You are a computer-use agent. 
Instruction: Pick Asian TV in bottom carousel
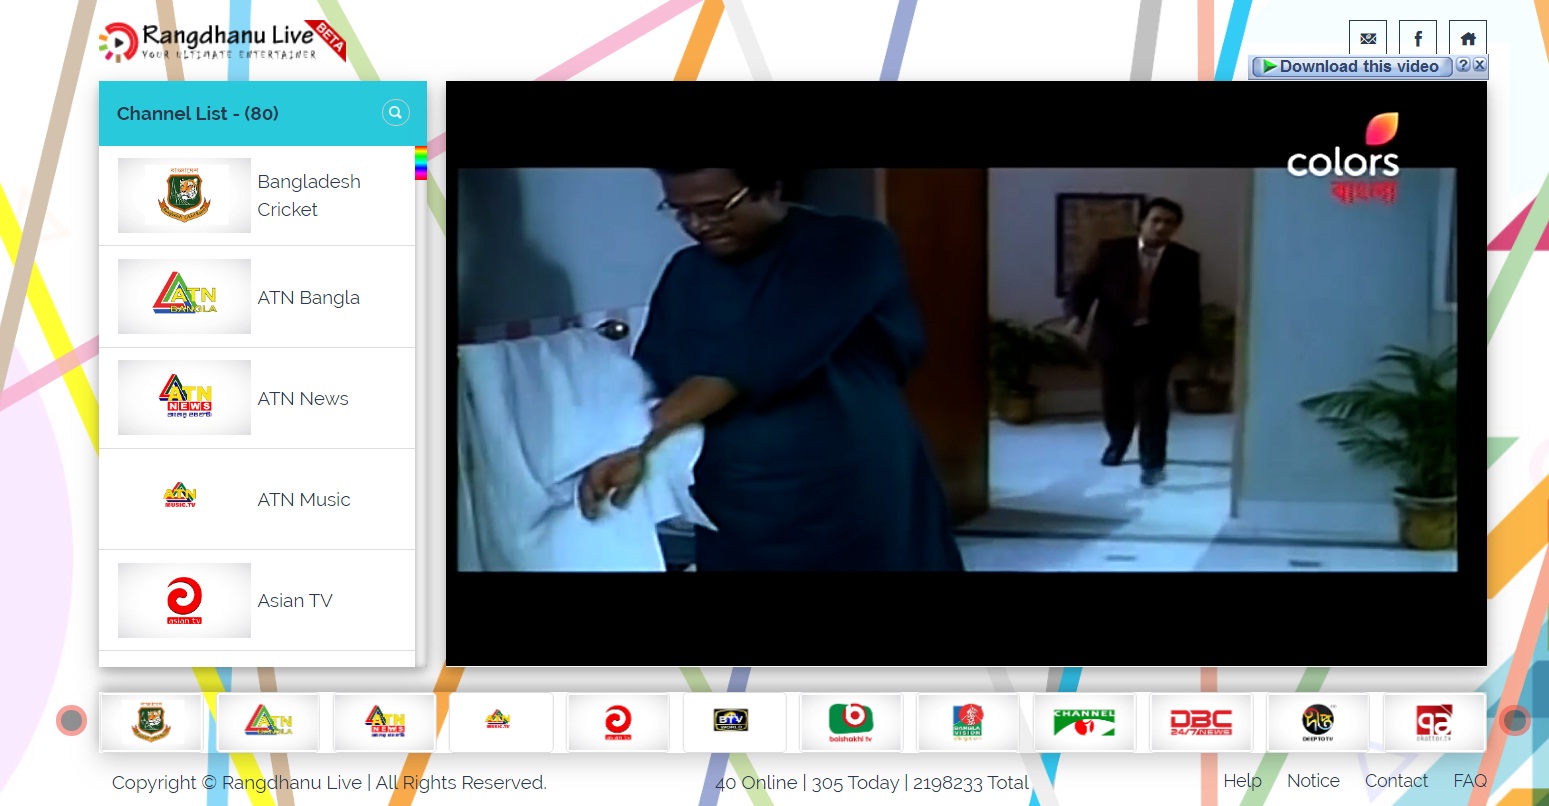618,722
